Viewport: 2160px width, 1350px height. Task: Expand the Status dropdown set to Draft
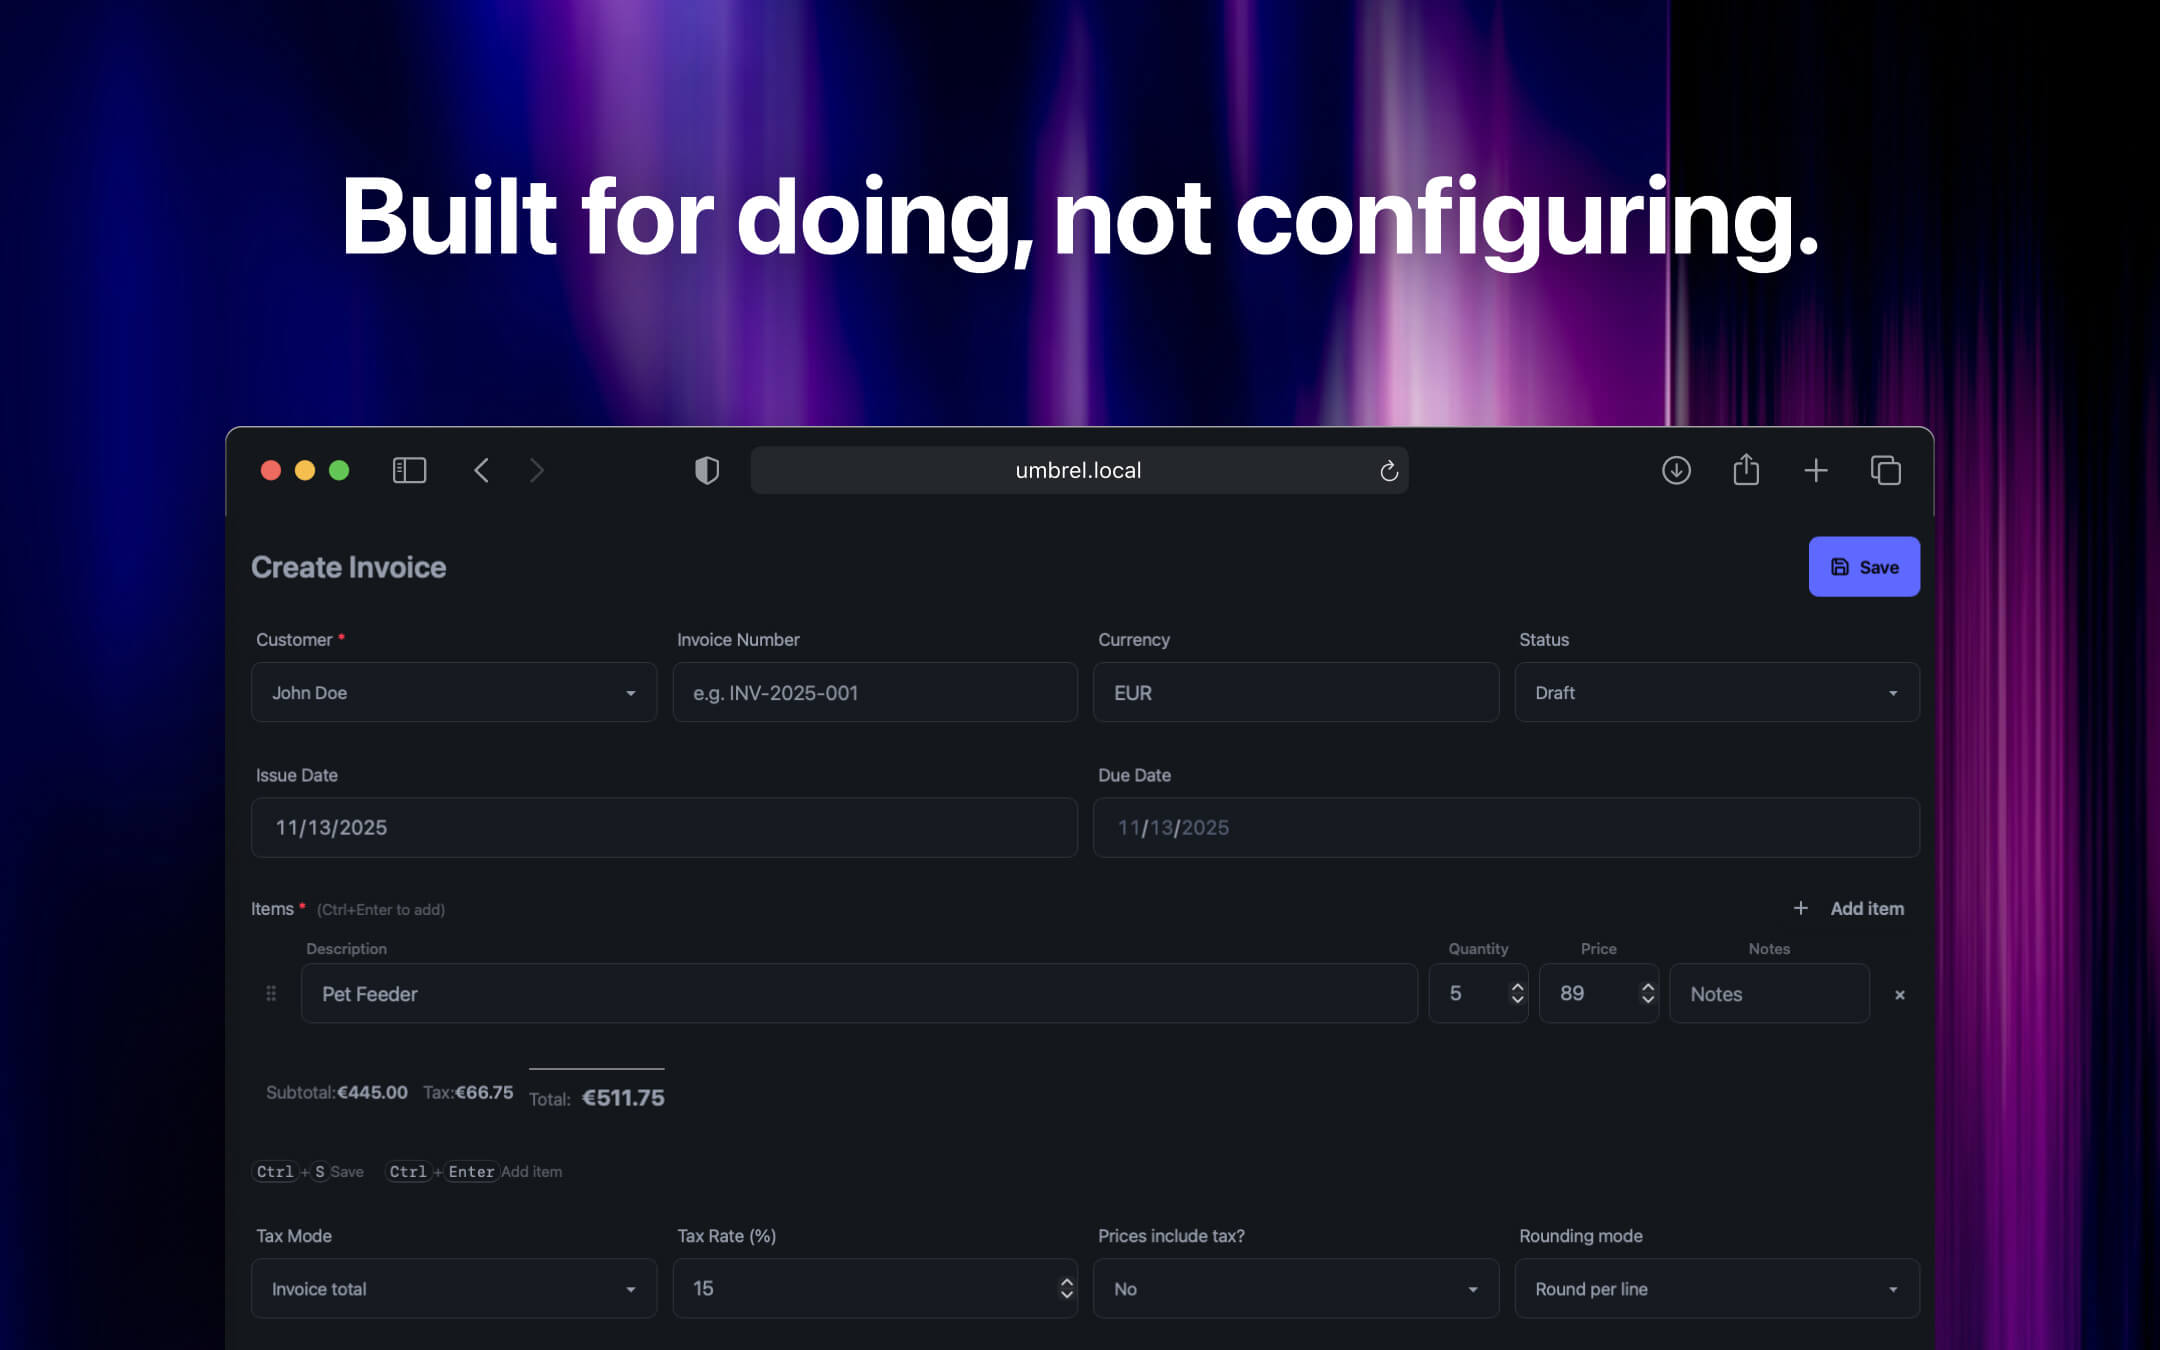(x=1716, y=692)
